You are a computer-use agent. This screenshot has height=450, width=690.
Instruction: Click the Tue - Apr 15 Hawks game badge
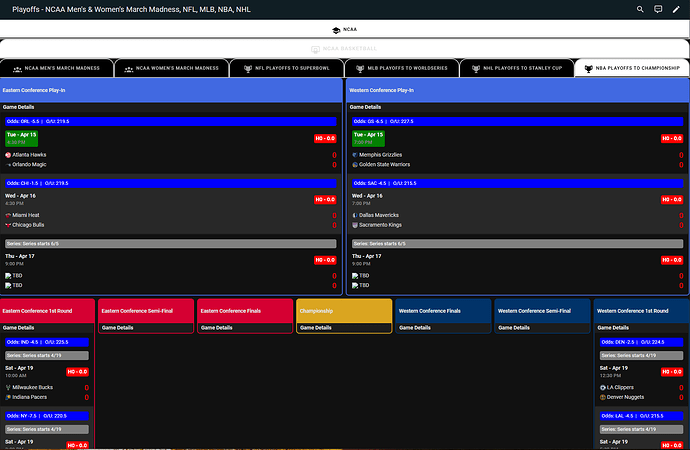click(x=21, y=138)
